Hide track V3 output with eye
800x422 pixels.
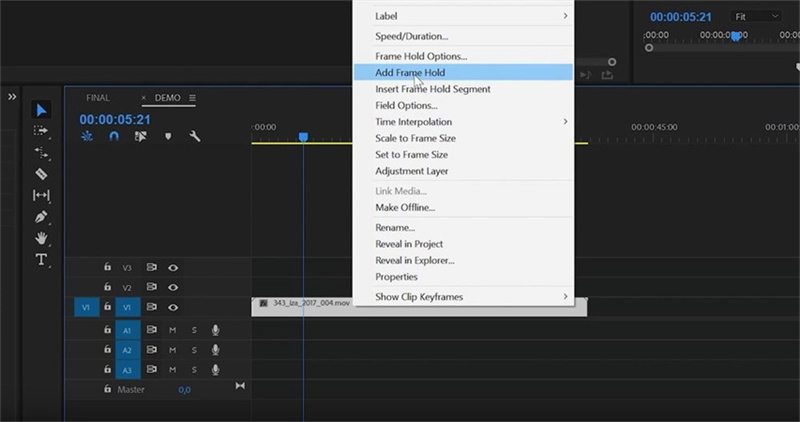[x=173, y=267]
